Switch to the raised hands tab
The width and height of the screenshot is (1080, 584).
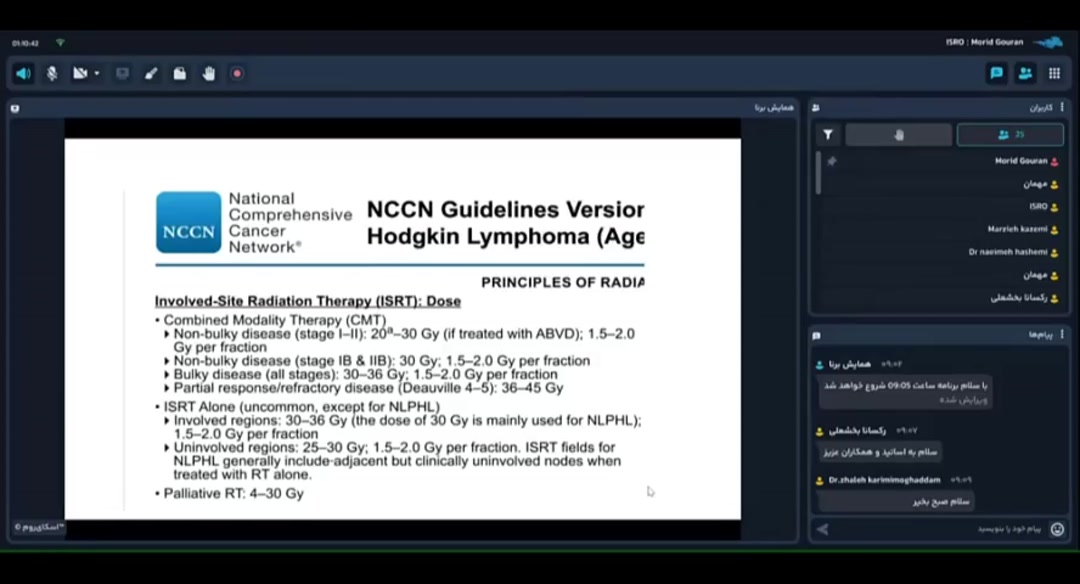click(898, 135)
